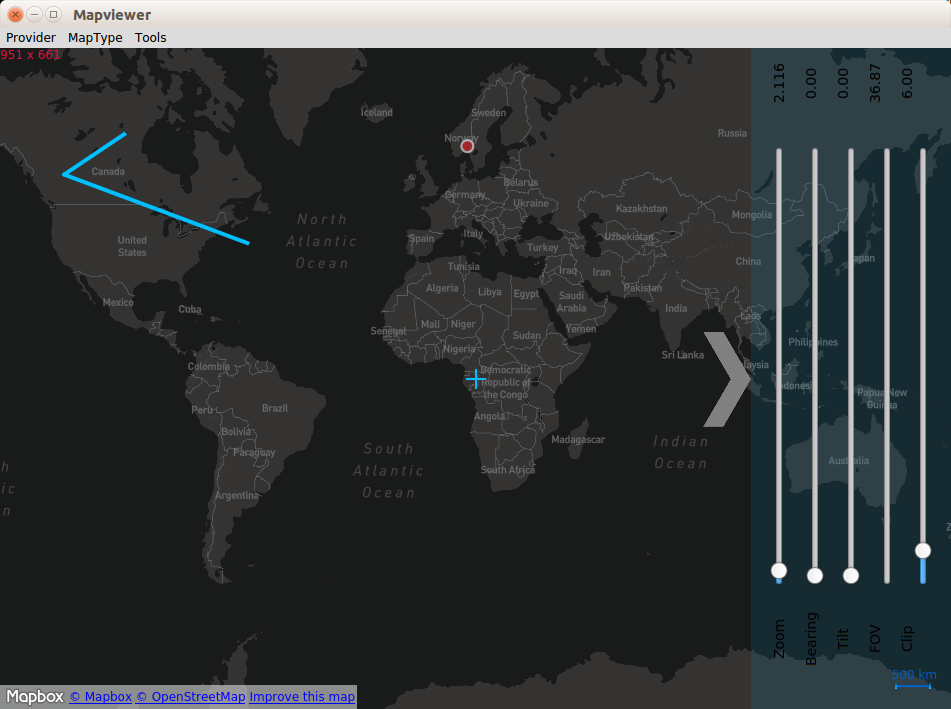Image resolution: width=951 pixels, height=709 pixels.
Task: Click the Improve this map link
Action: pyautogui.click(x=302, y=697)
